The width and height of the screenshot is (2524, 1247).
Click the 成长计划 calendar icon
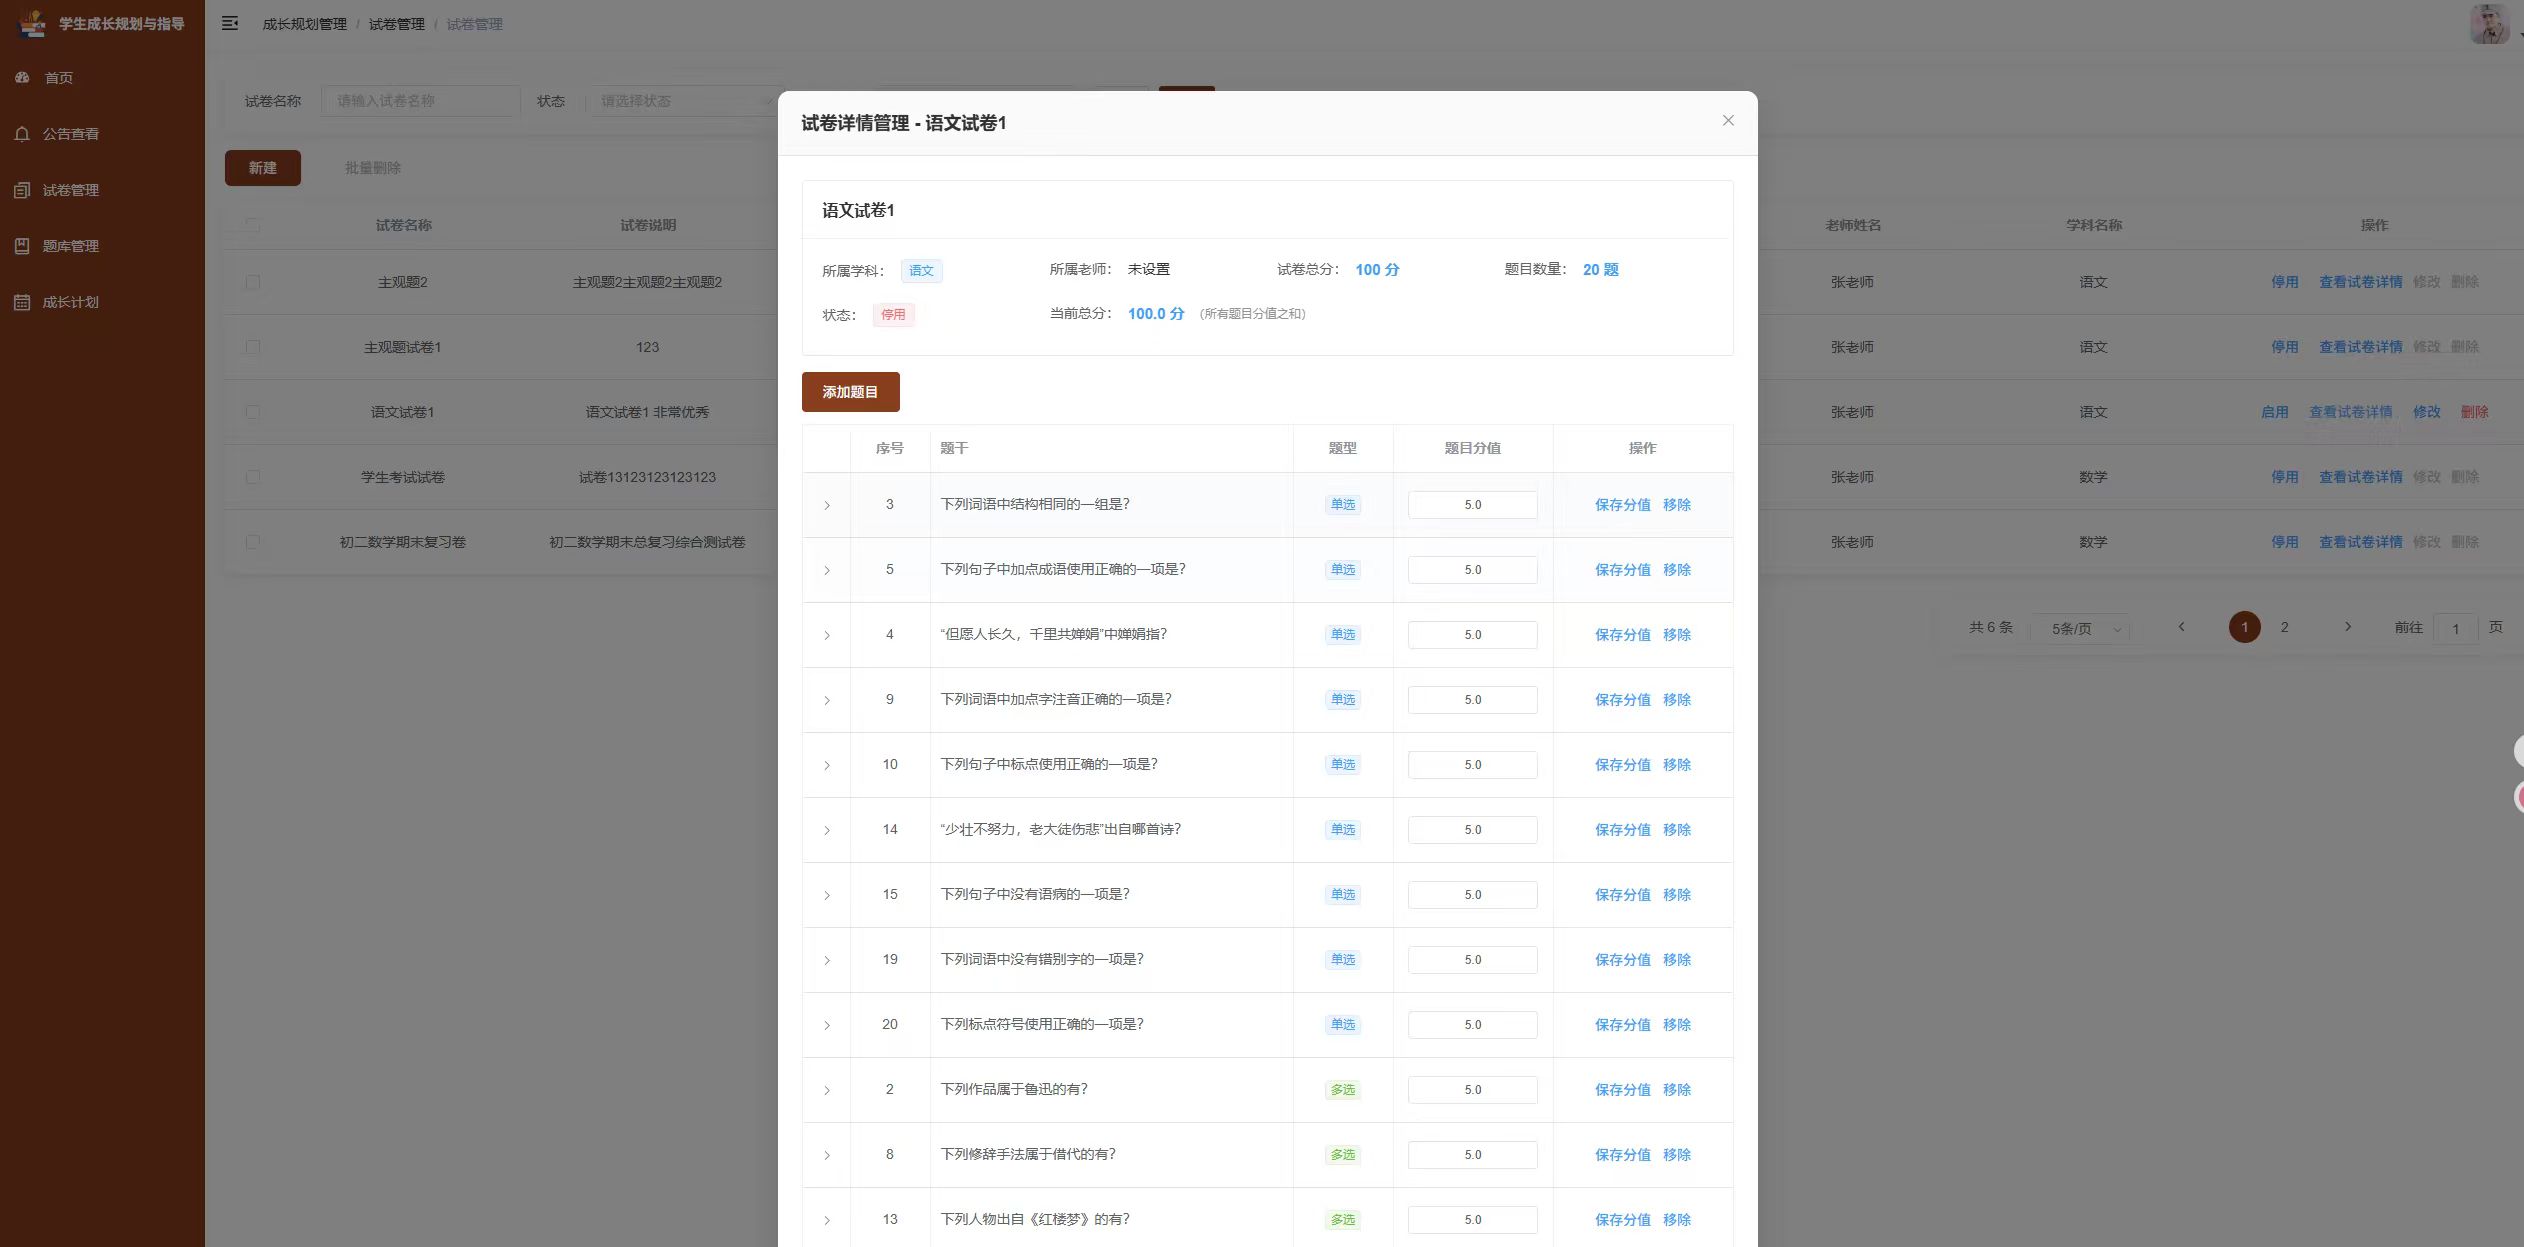click(22, 302)
